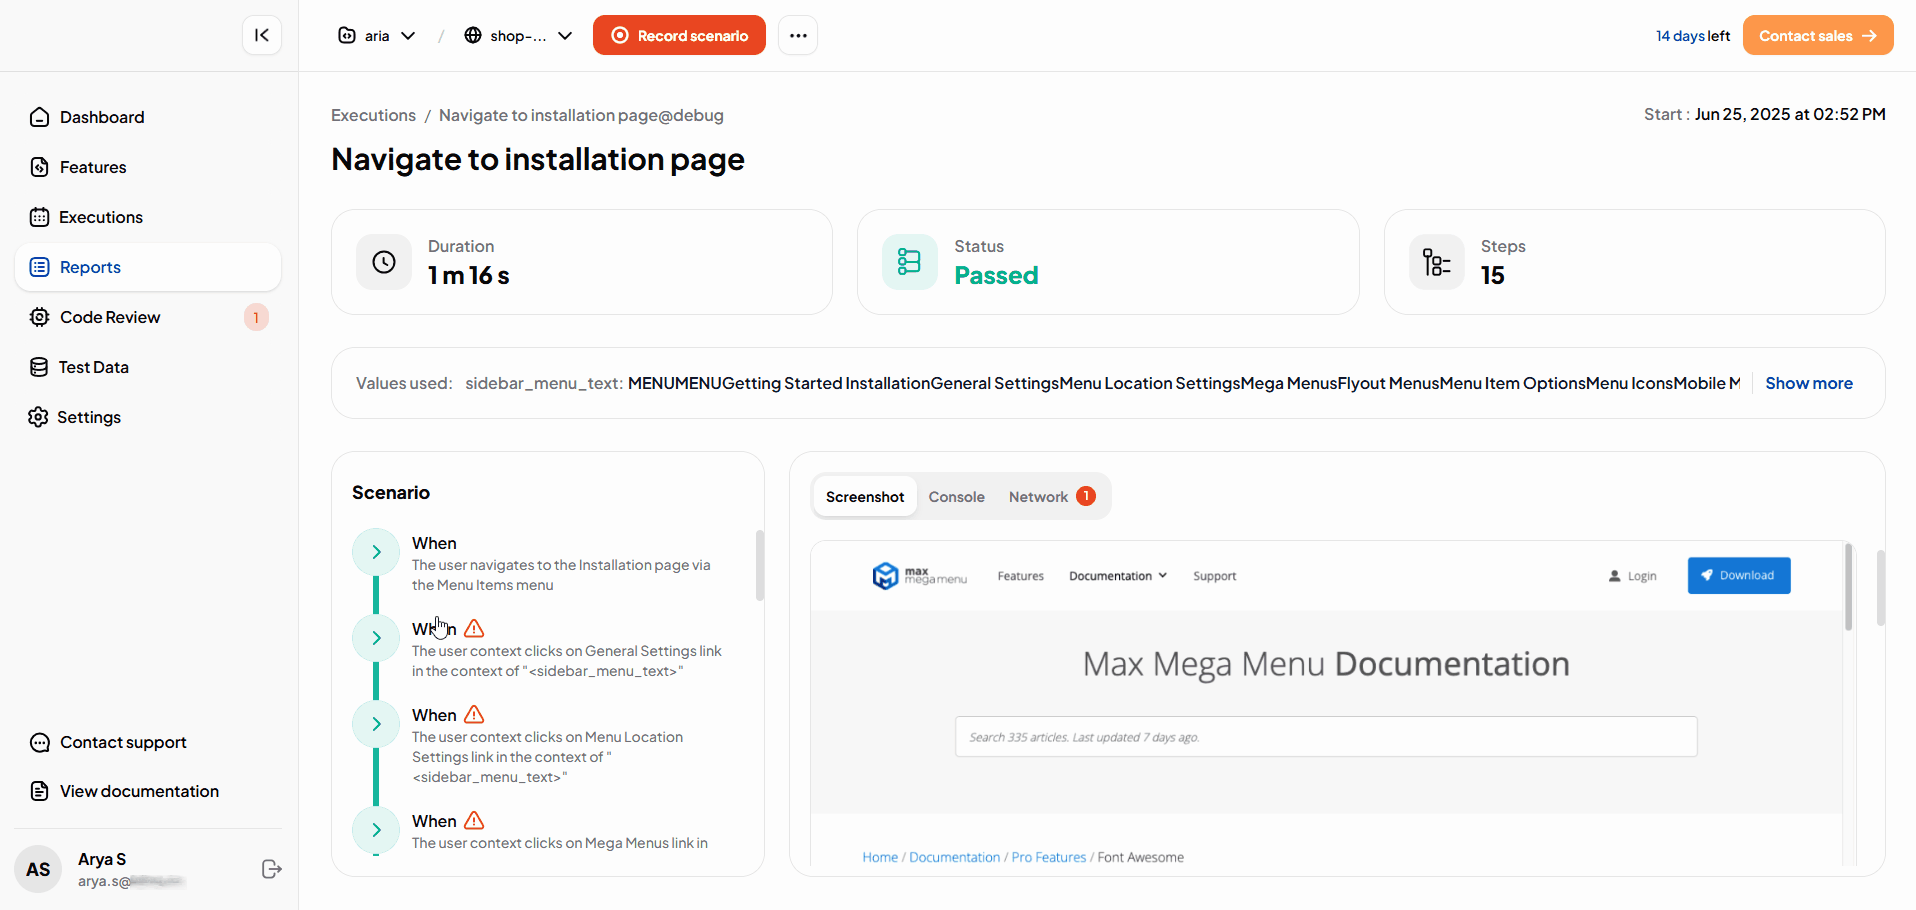The height and width of the screenshot is (910, 1916).
Task: Click the Show more link
Action: [x=1808, y=383]
